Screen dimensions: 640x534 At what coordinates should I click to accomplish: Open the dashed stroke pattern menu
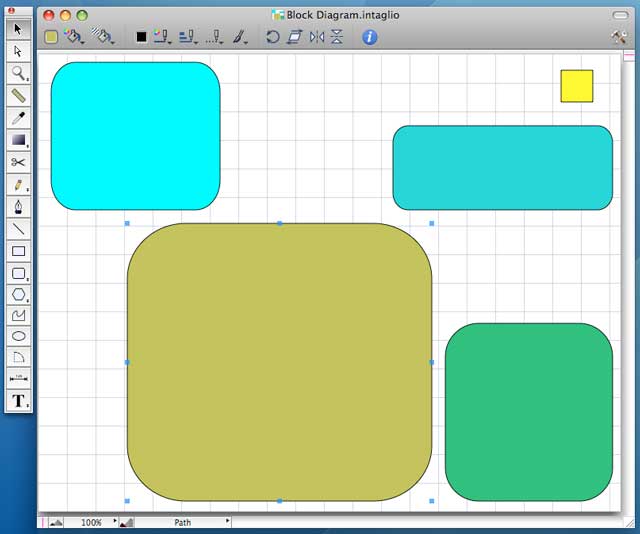214,37
